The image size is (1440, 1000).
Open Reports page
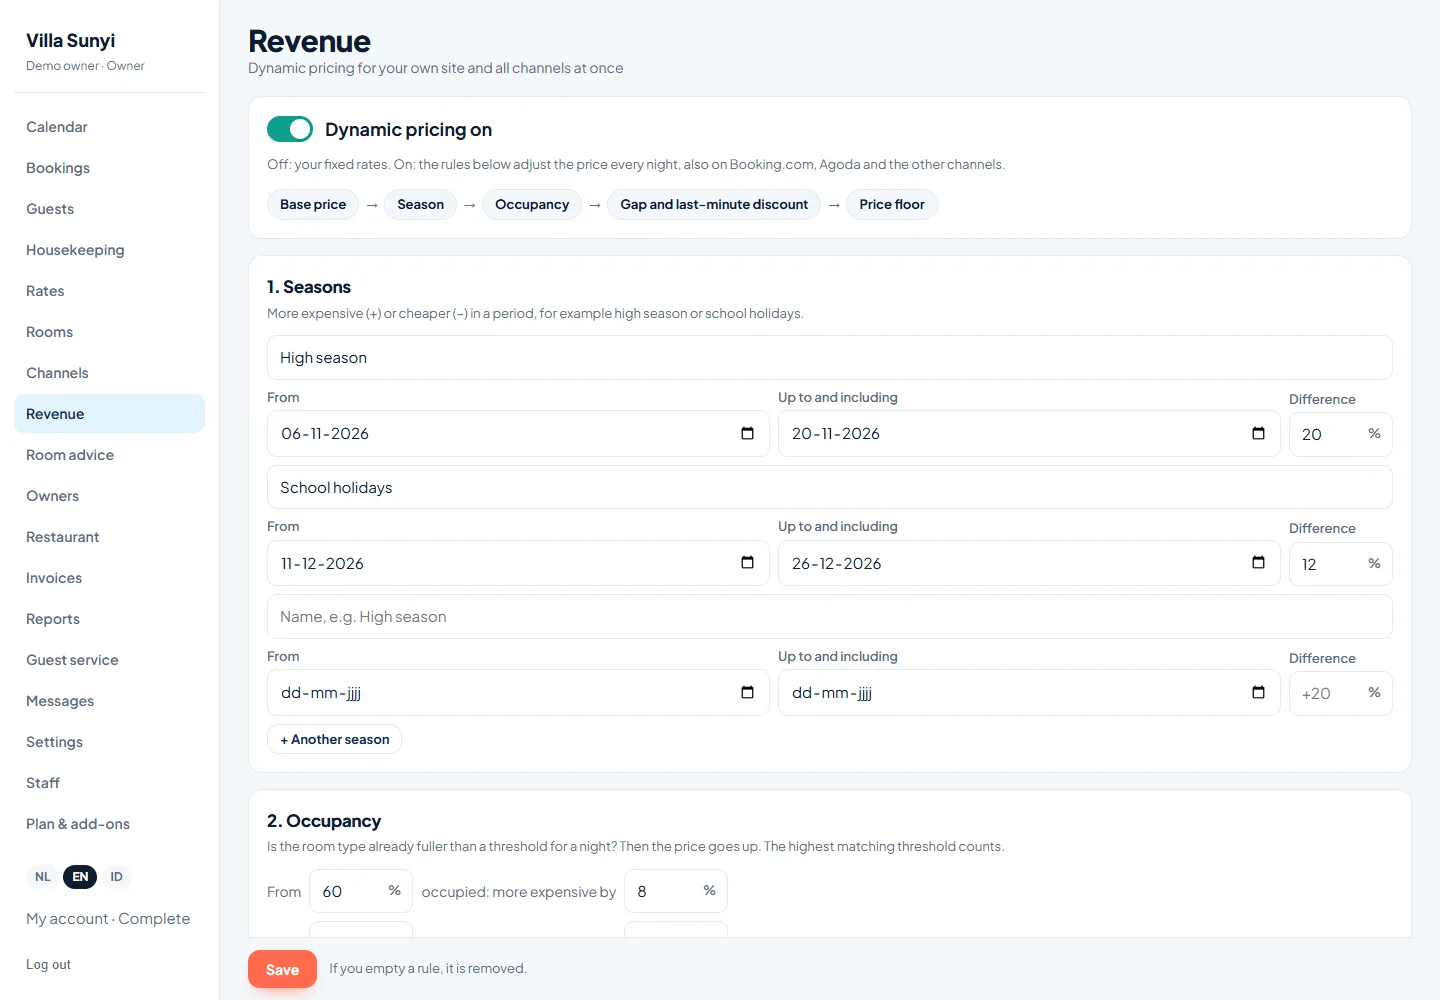point(109,619)
